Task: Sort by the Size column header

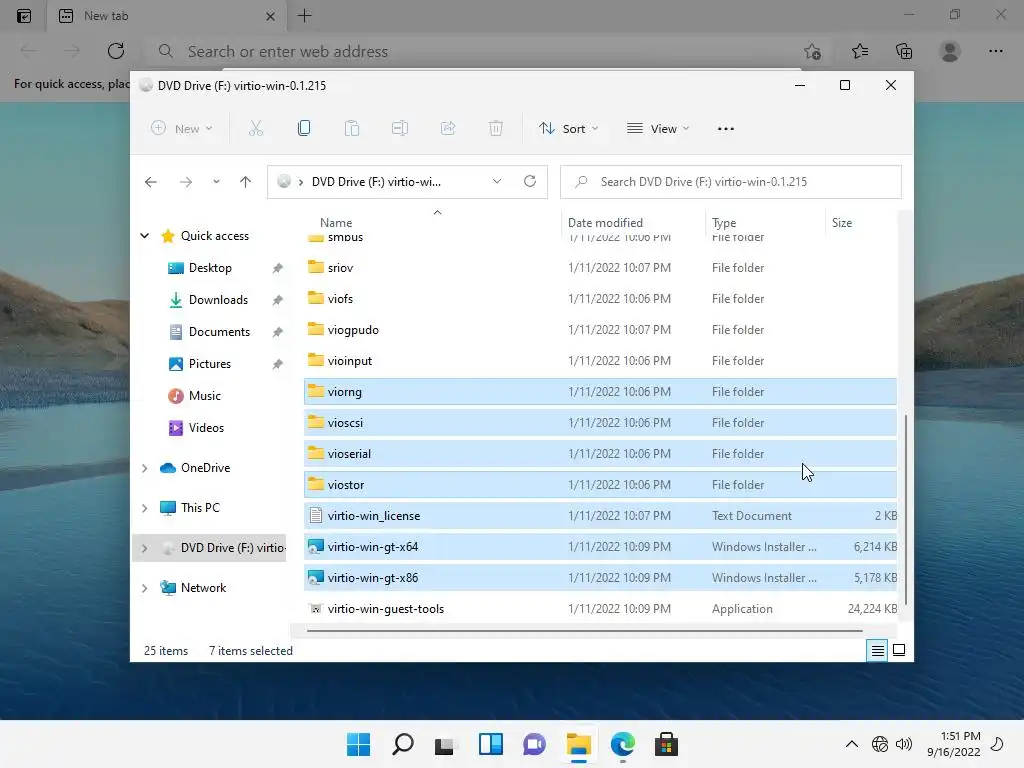Action: coord(842,223)
